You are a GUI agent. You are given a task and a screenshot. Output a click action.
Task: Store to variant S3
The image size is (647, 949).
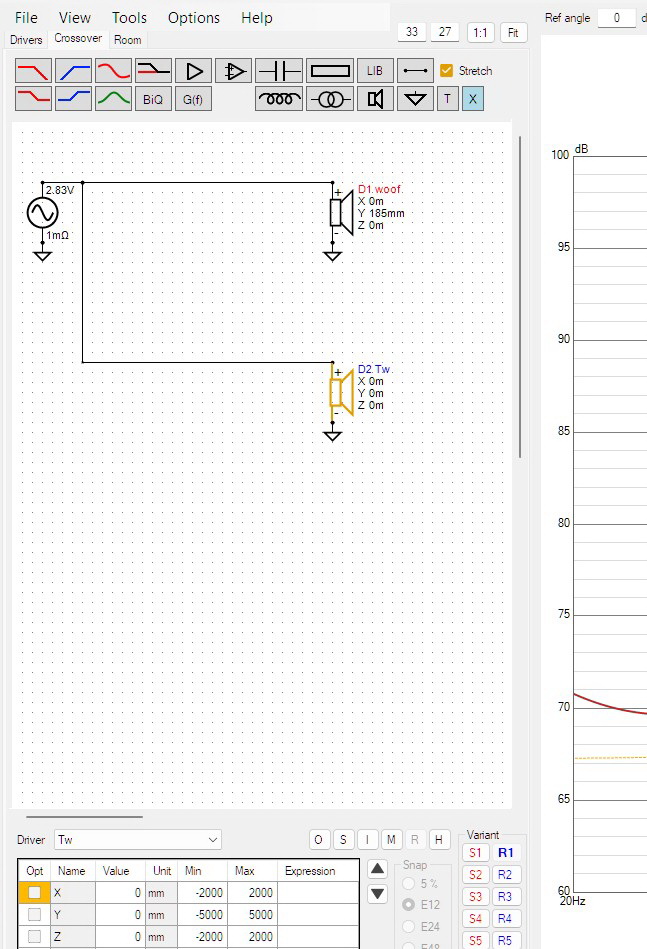[x=476, y=896]
